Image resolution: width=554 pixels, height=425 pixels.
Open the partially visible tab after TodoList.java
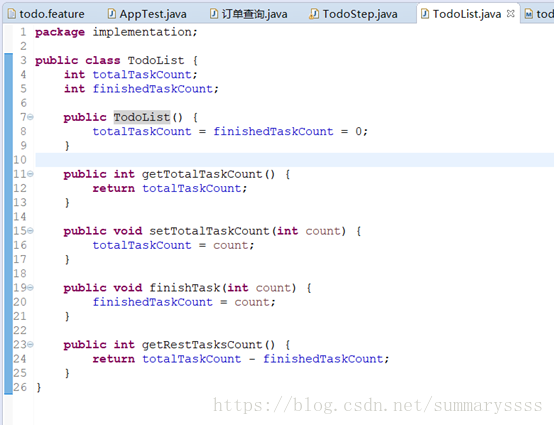pyautogui.click(x=539, y=14)
